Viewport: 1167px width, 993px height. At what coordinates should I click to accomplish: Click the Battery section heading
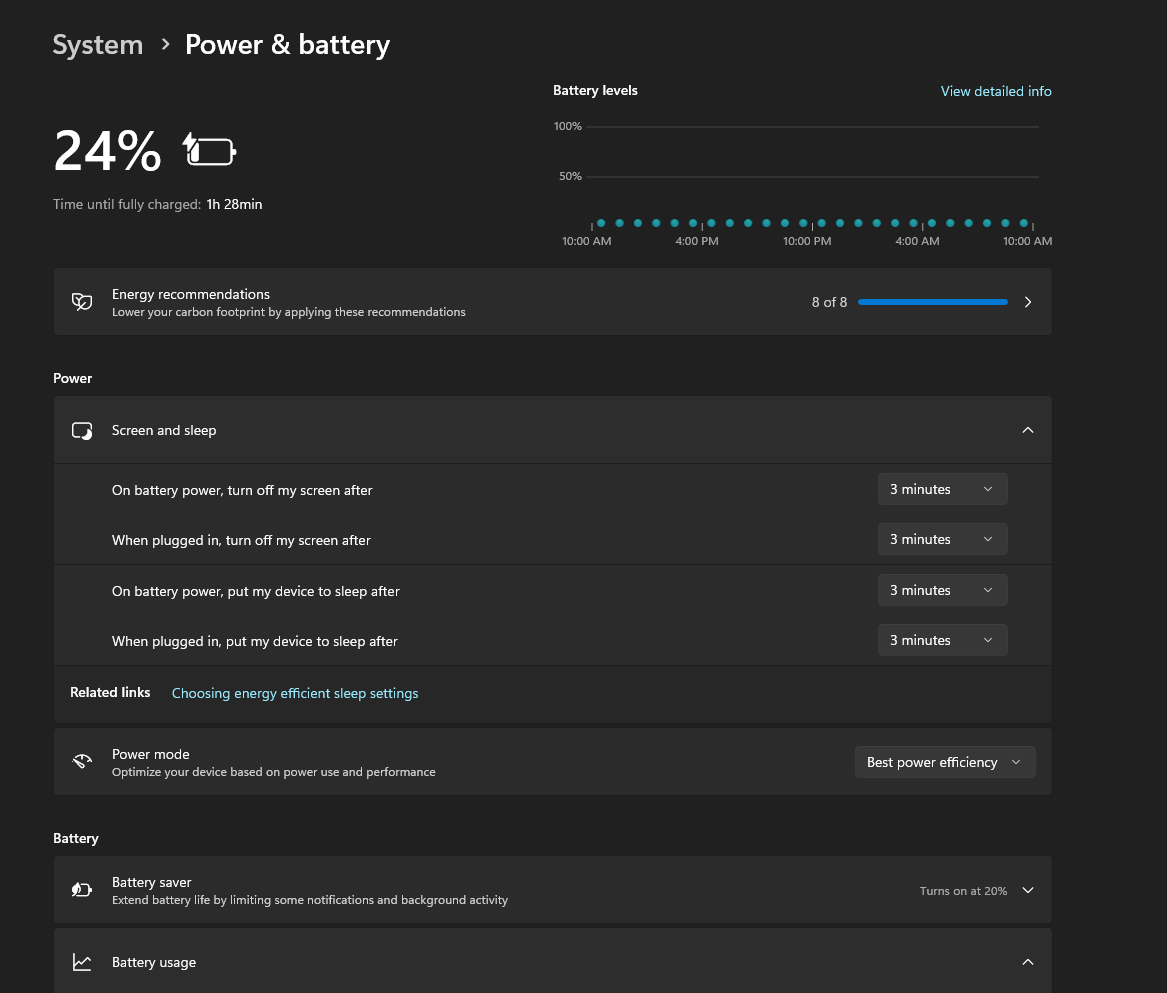[x=76, y=838]
